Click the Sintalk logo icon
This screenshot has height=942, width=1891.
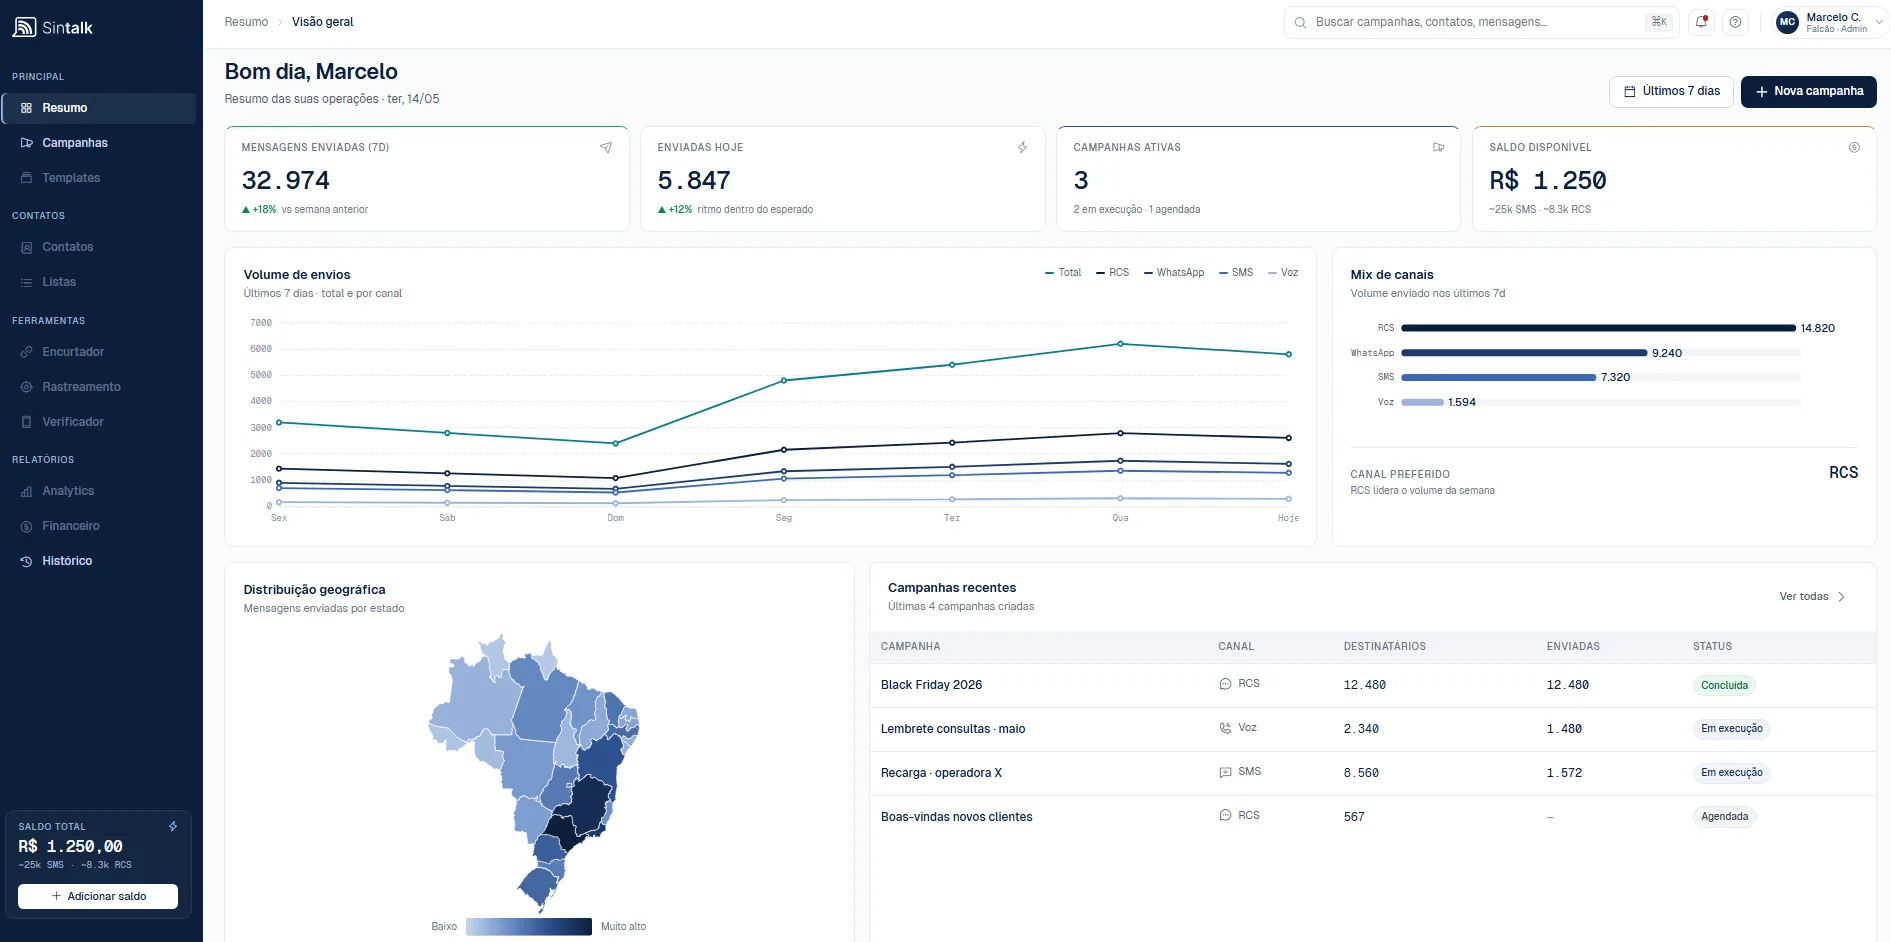coord(24,27)
